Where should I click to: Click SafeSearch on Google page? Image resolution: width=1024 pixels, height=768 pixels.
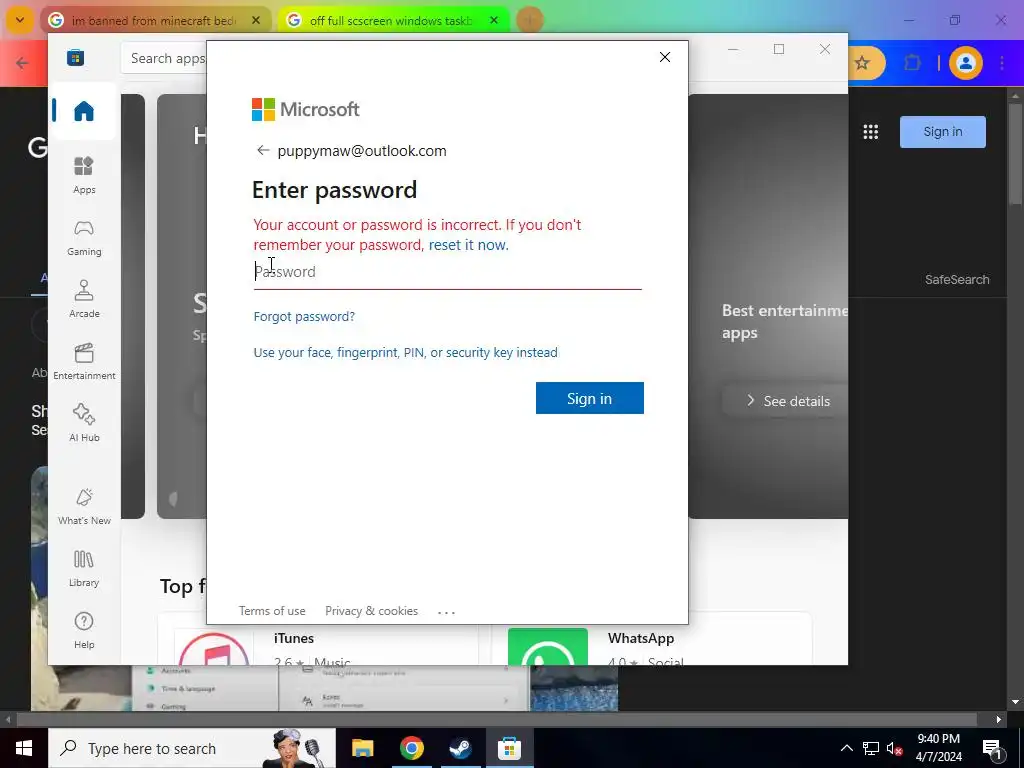coord(957,280)
